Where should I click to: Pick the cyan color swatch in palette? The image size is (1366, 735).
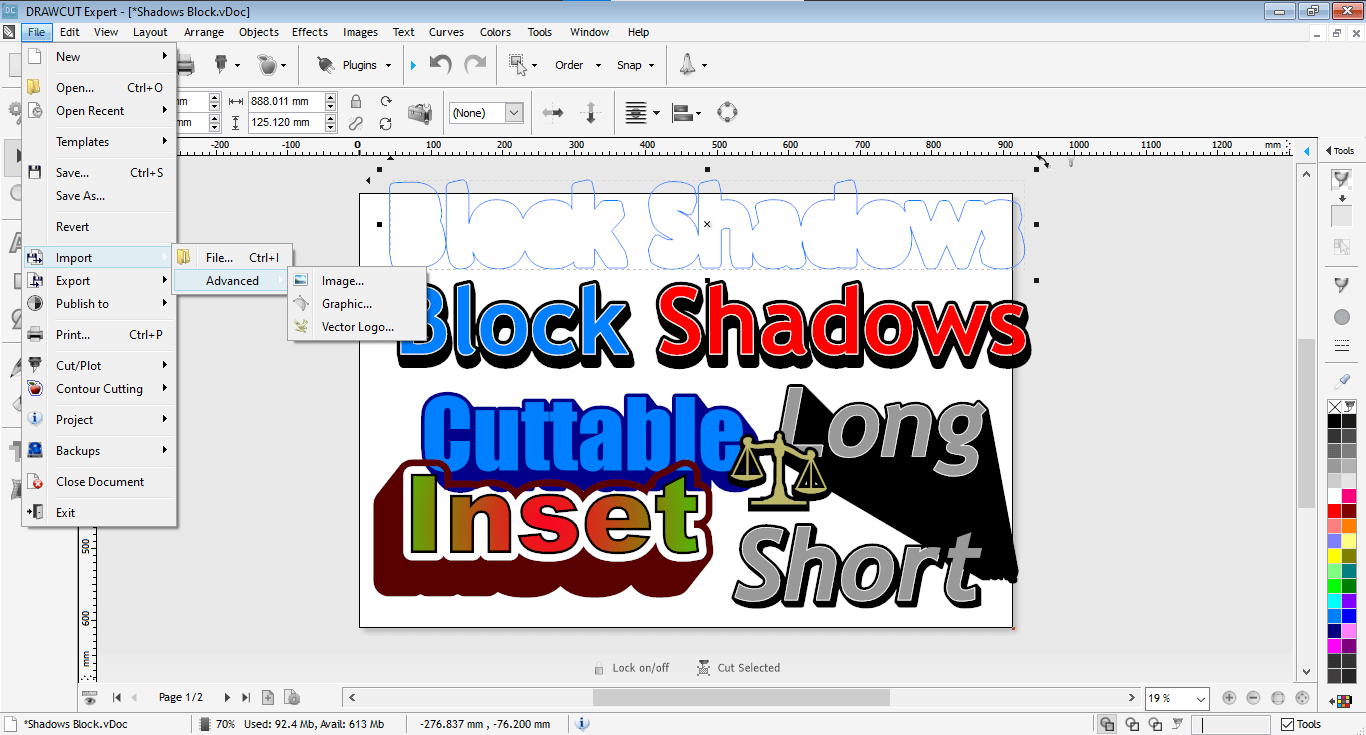pyautogui.click(x=1334, y=601)
